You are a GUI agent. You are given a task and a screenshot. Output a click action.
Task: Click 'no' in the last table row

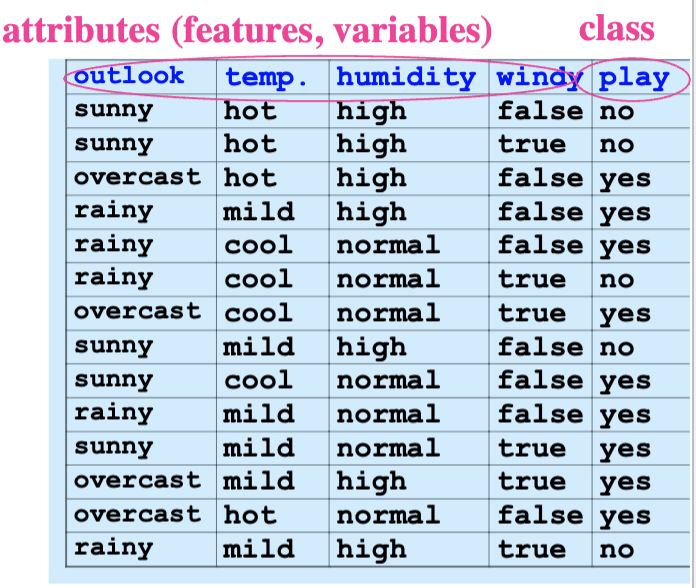tap(616, 549)
